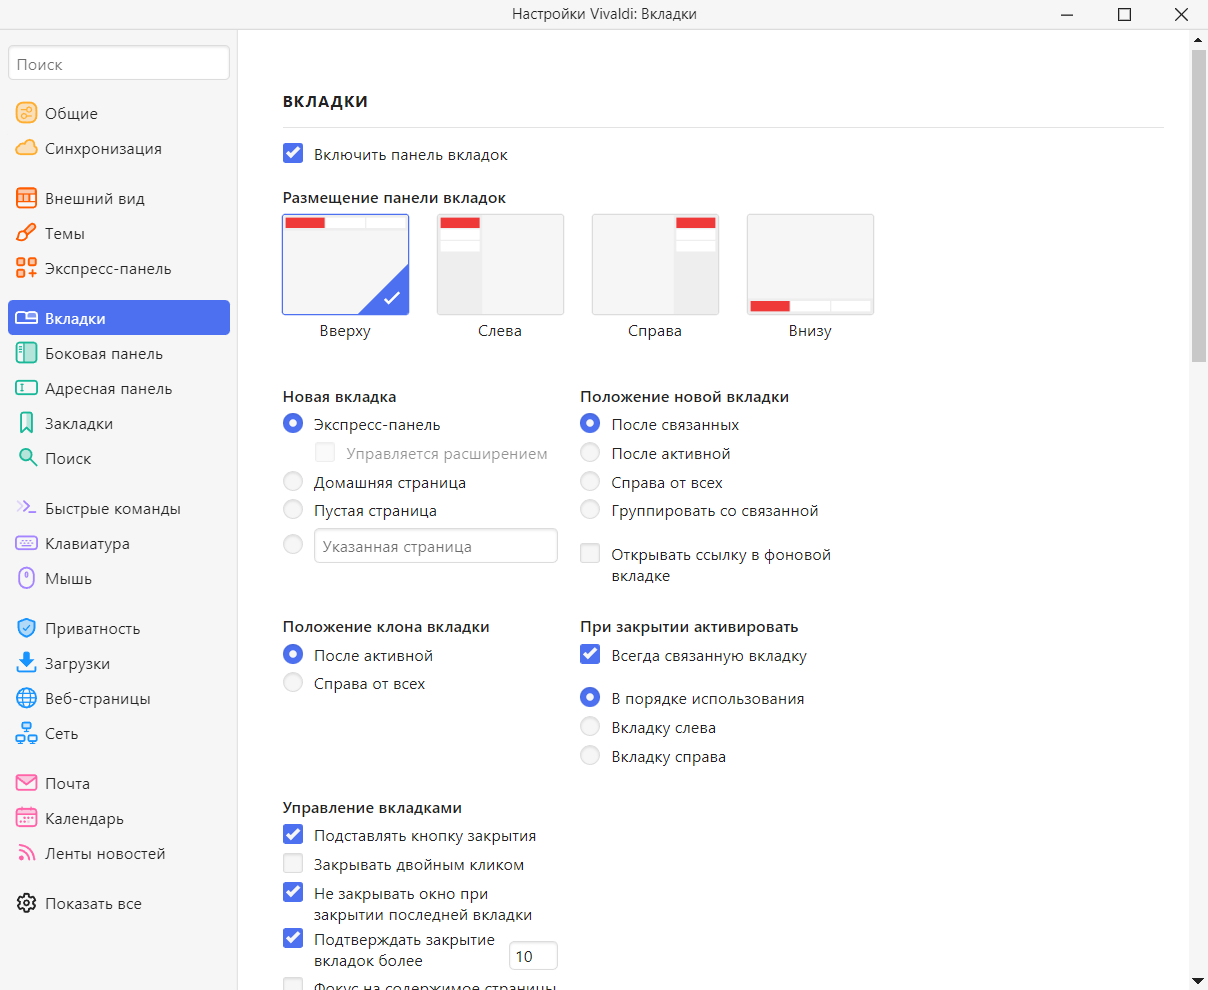Click the settings Поиск search field
This screenshot has height=990, width=1208.
119,63
